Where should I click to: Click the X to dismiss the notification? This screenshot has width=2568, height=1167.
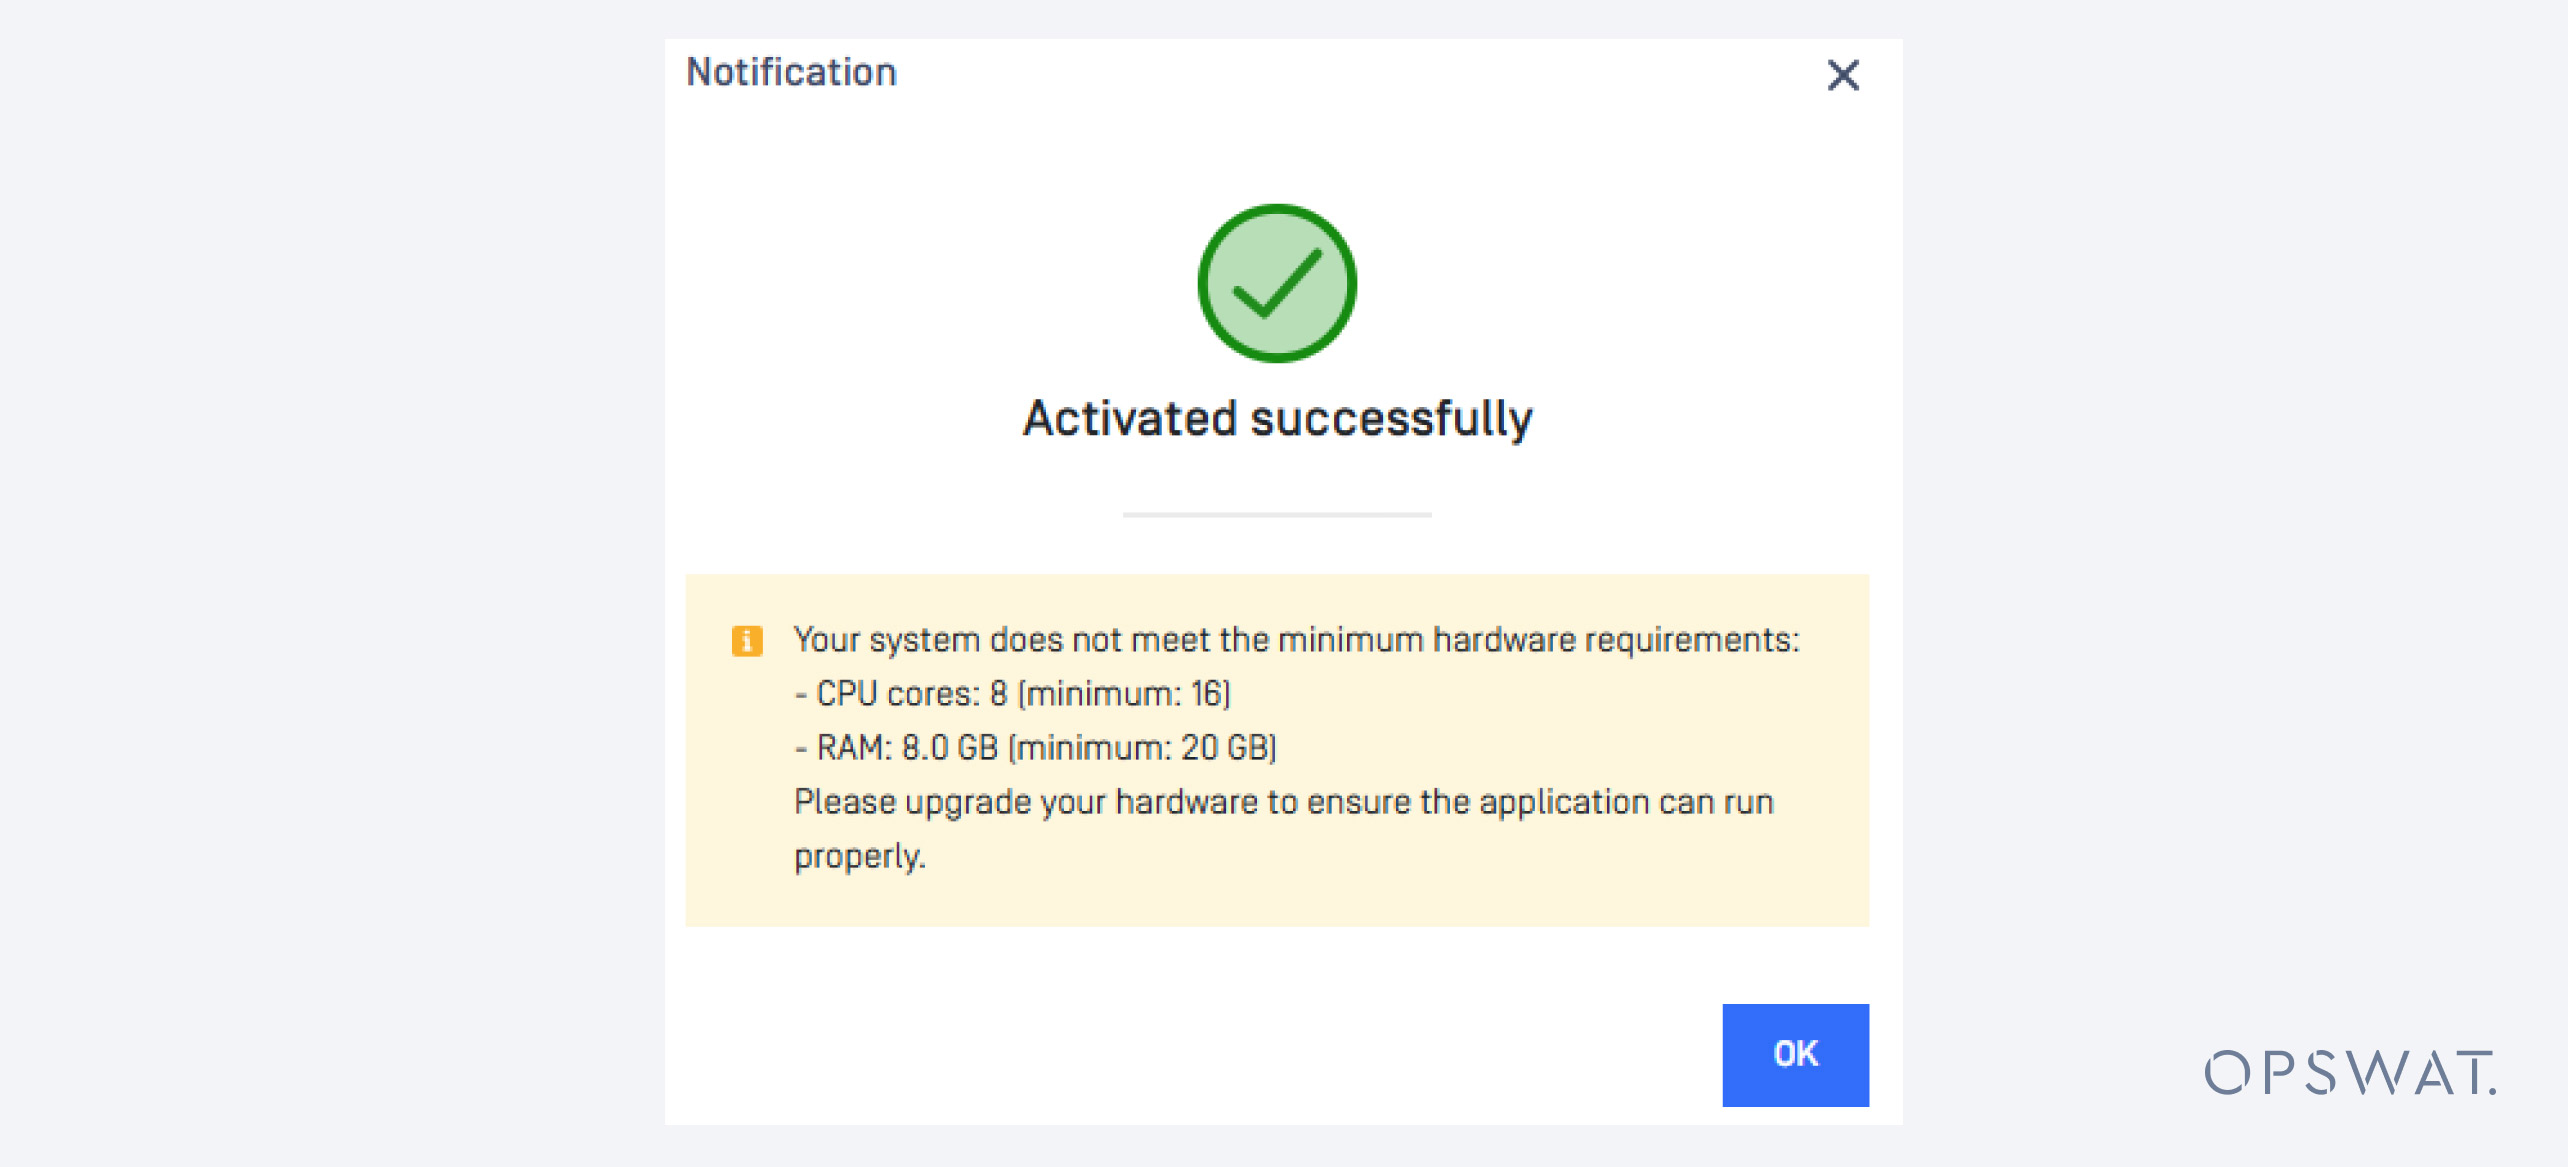point(1843,76)
